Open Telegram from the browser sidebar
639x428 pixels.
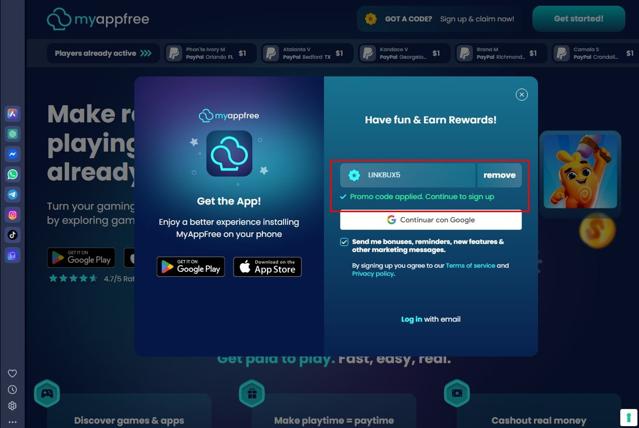pos(12,194)
